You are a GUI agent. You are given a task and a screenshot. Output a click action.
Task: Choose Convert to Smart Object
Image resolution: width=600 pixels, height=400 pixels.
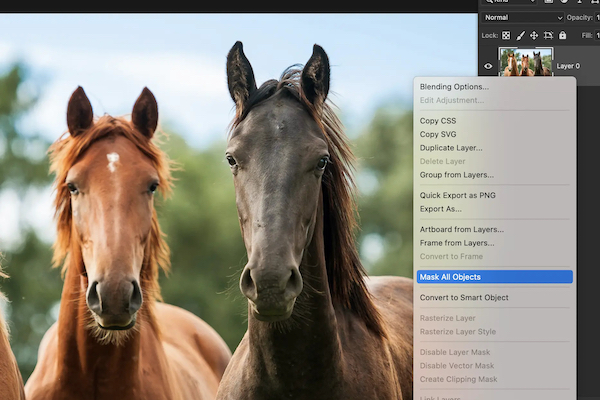pyautogui.click(x=464, y=297)
